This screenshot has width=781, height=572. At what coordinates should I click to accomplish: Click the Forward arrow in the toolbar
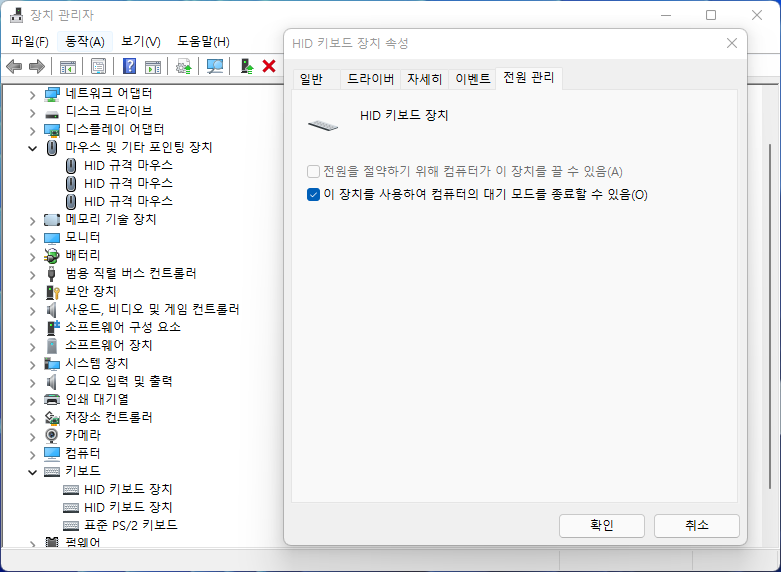[37, 66]
